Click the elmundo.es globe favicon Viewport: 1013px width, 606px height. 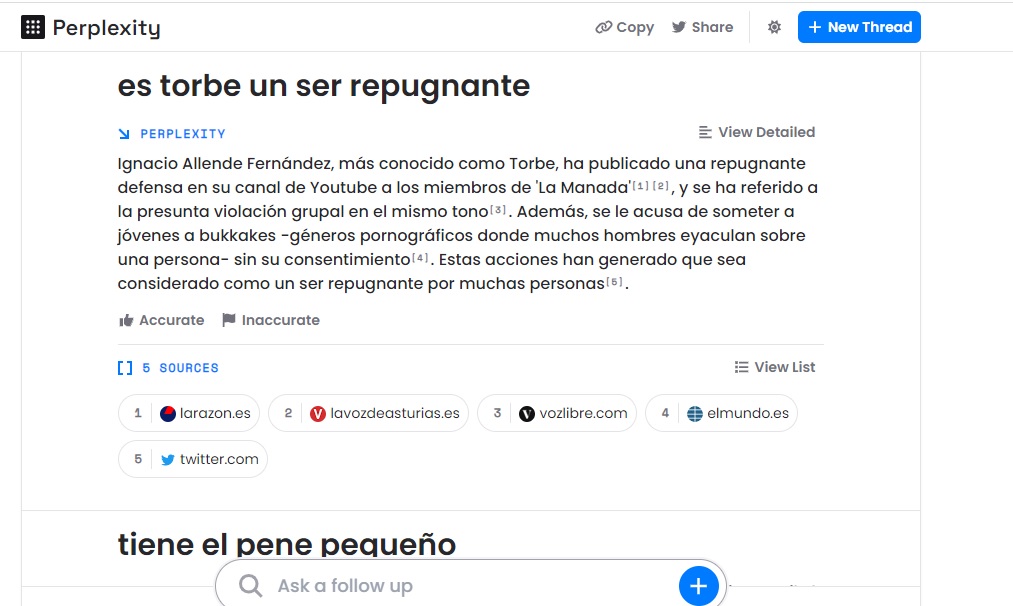694,413
